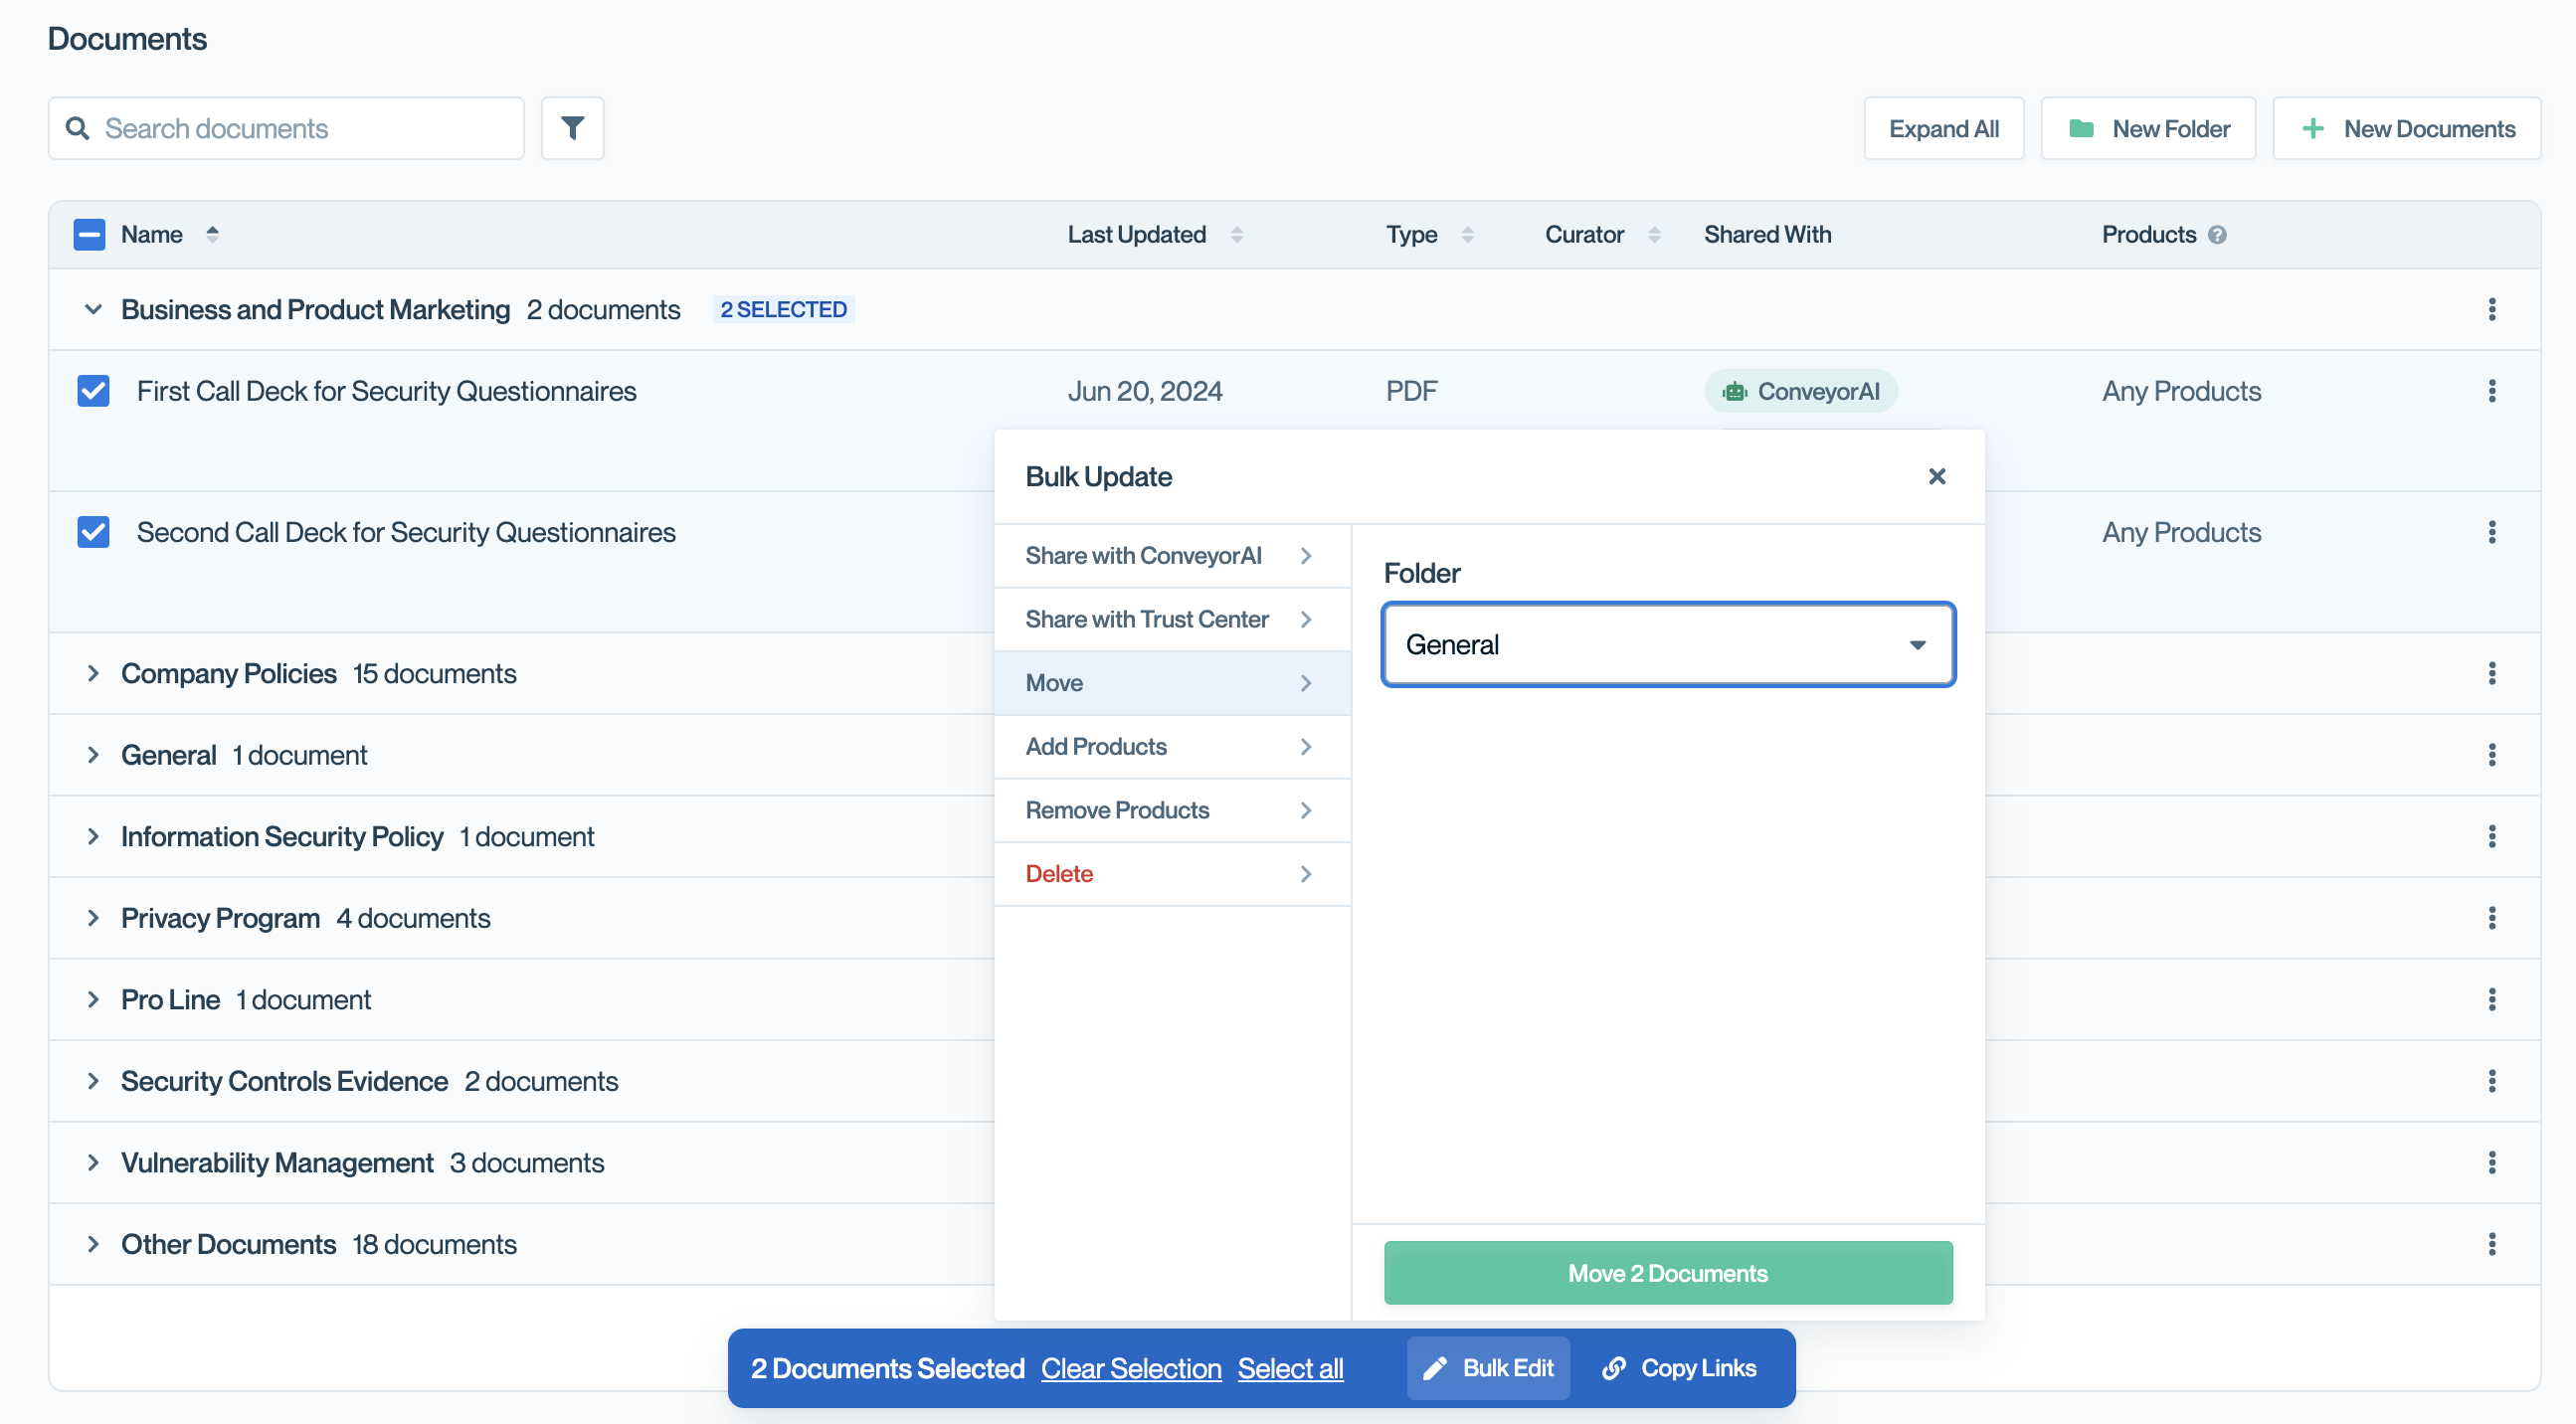Close the Bulk Update panel
2576x1424 pixels.
(1936, 476)
